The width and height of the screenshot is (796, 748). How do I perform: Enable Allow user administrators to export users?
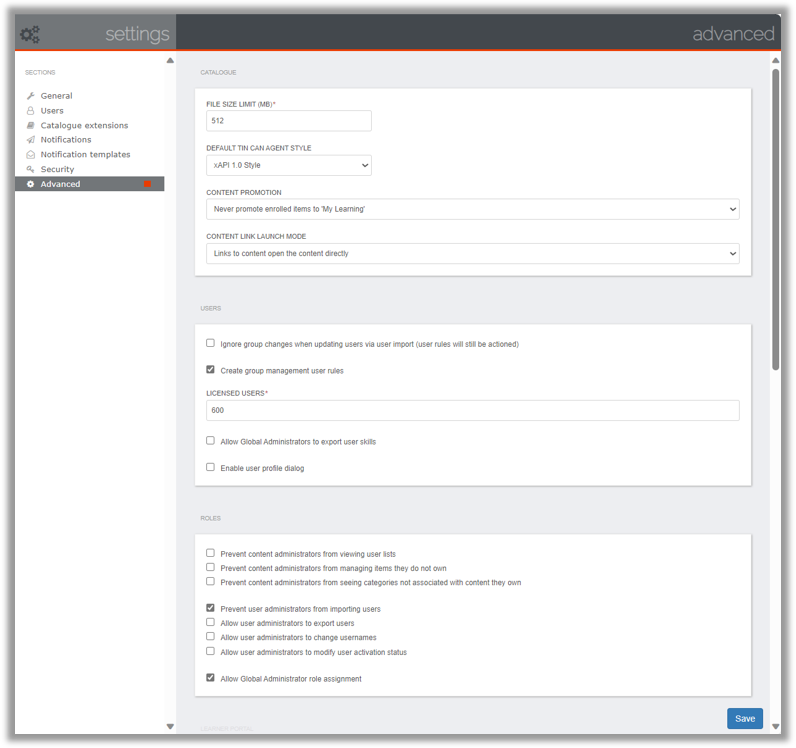tap(210, 622)
